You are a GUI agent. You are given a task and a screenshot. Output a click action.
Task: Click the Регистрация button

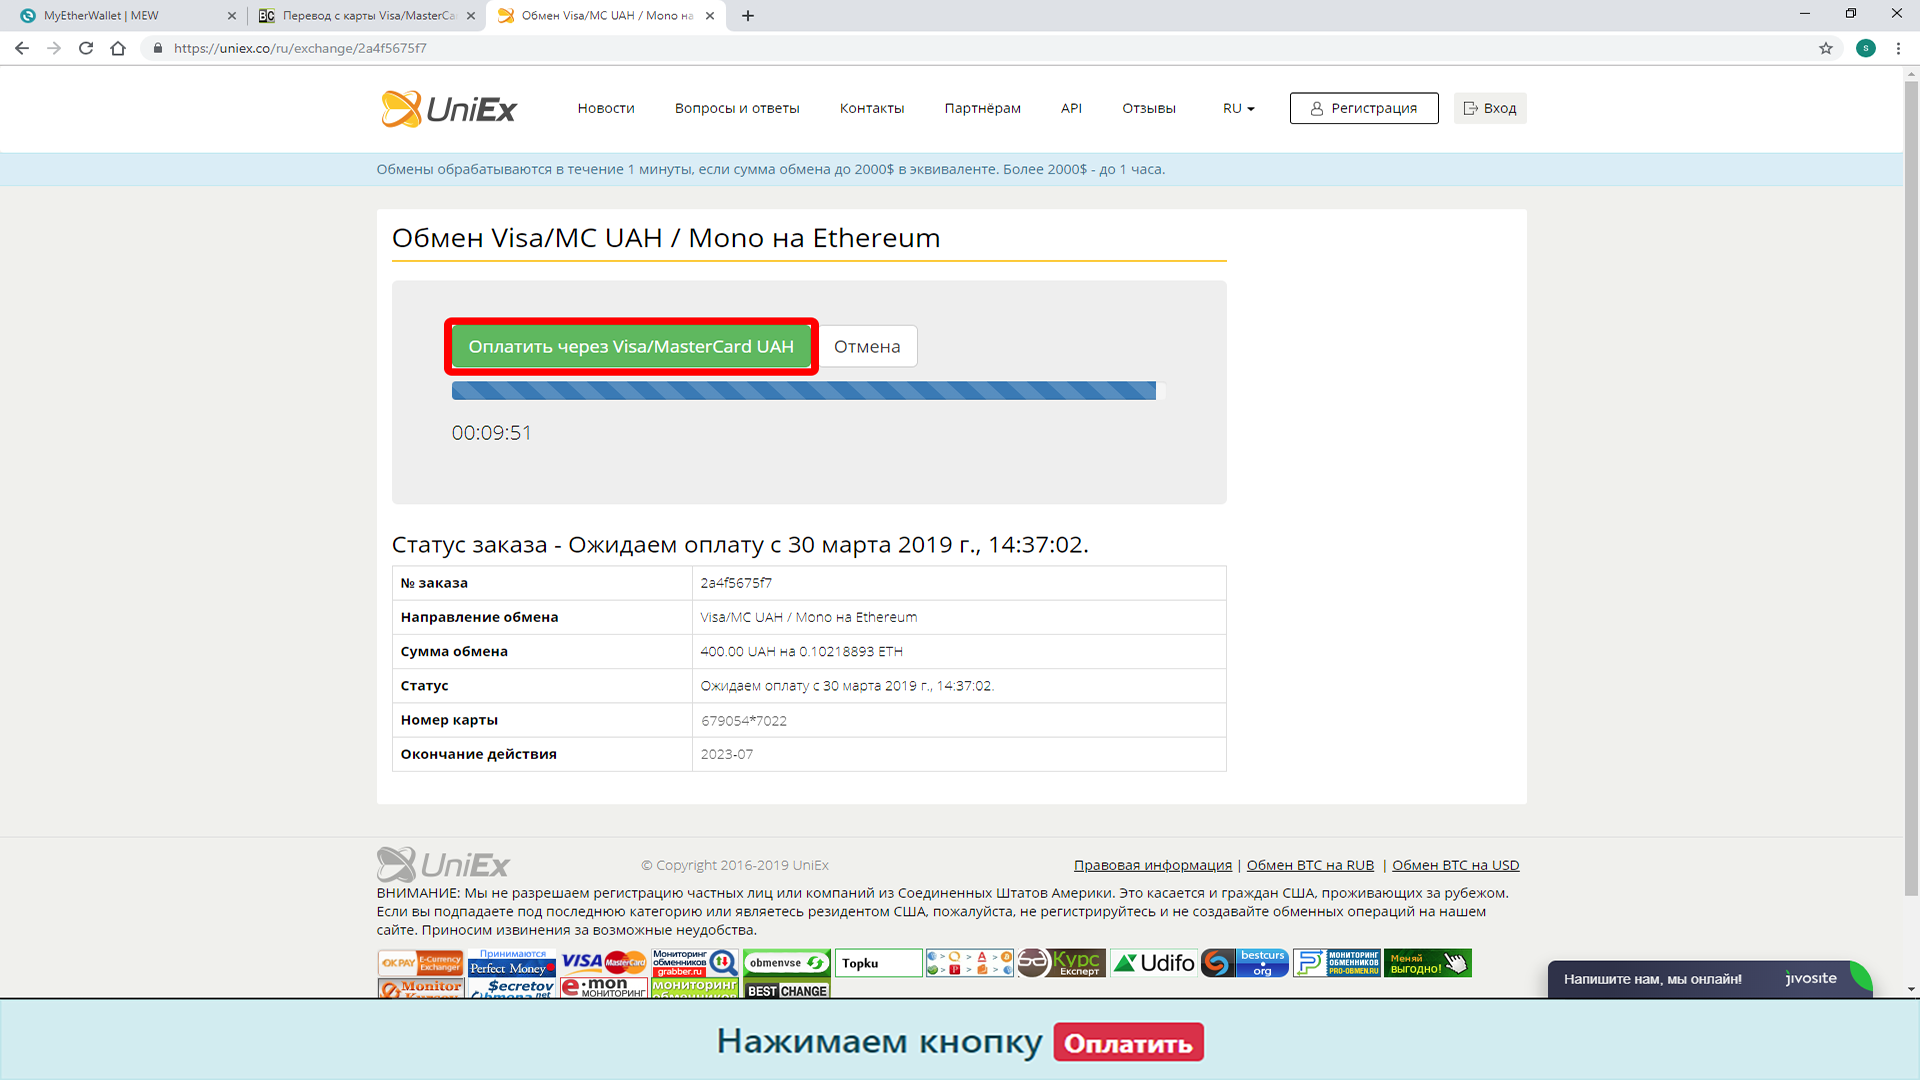click(x=1364, y=108)
